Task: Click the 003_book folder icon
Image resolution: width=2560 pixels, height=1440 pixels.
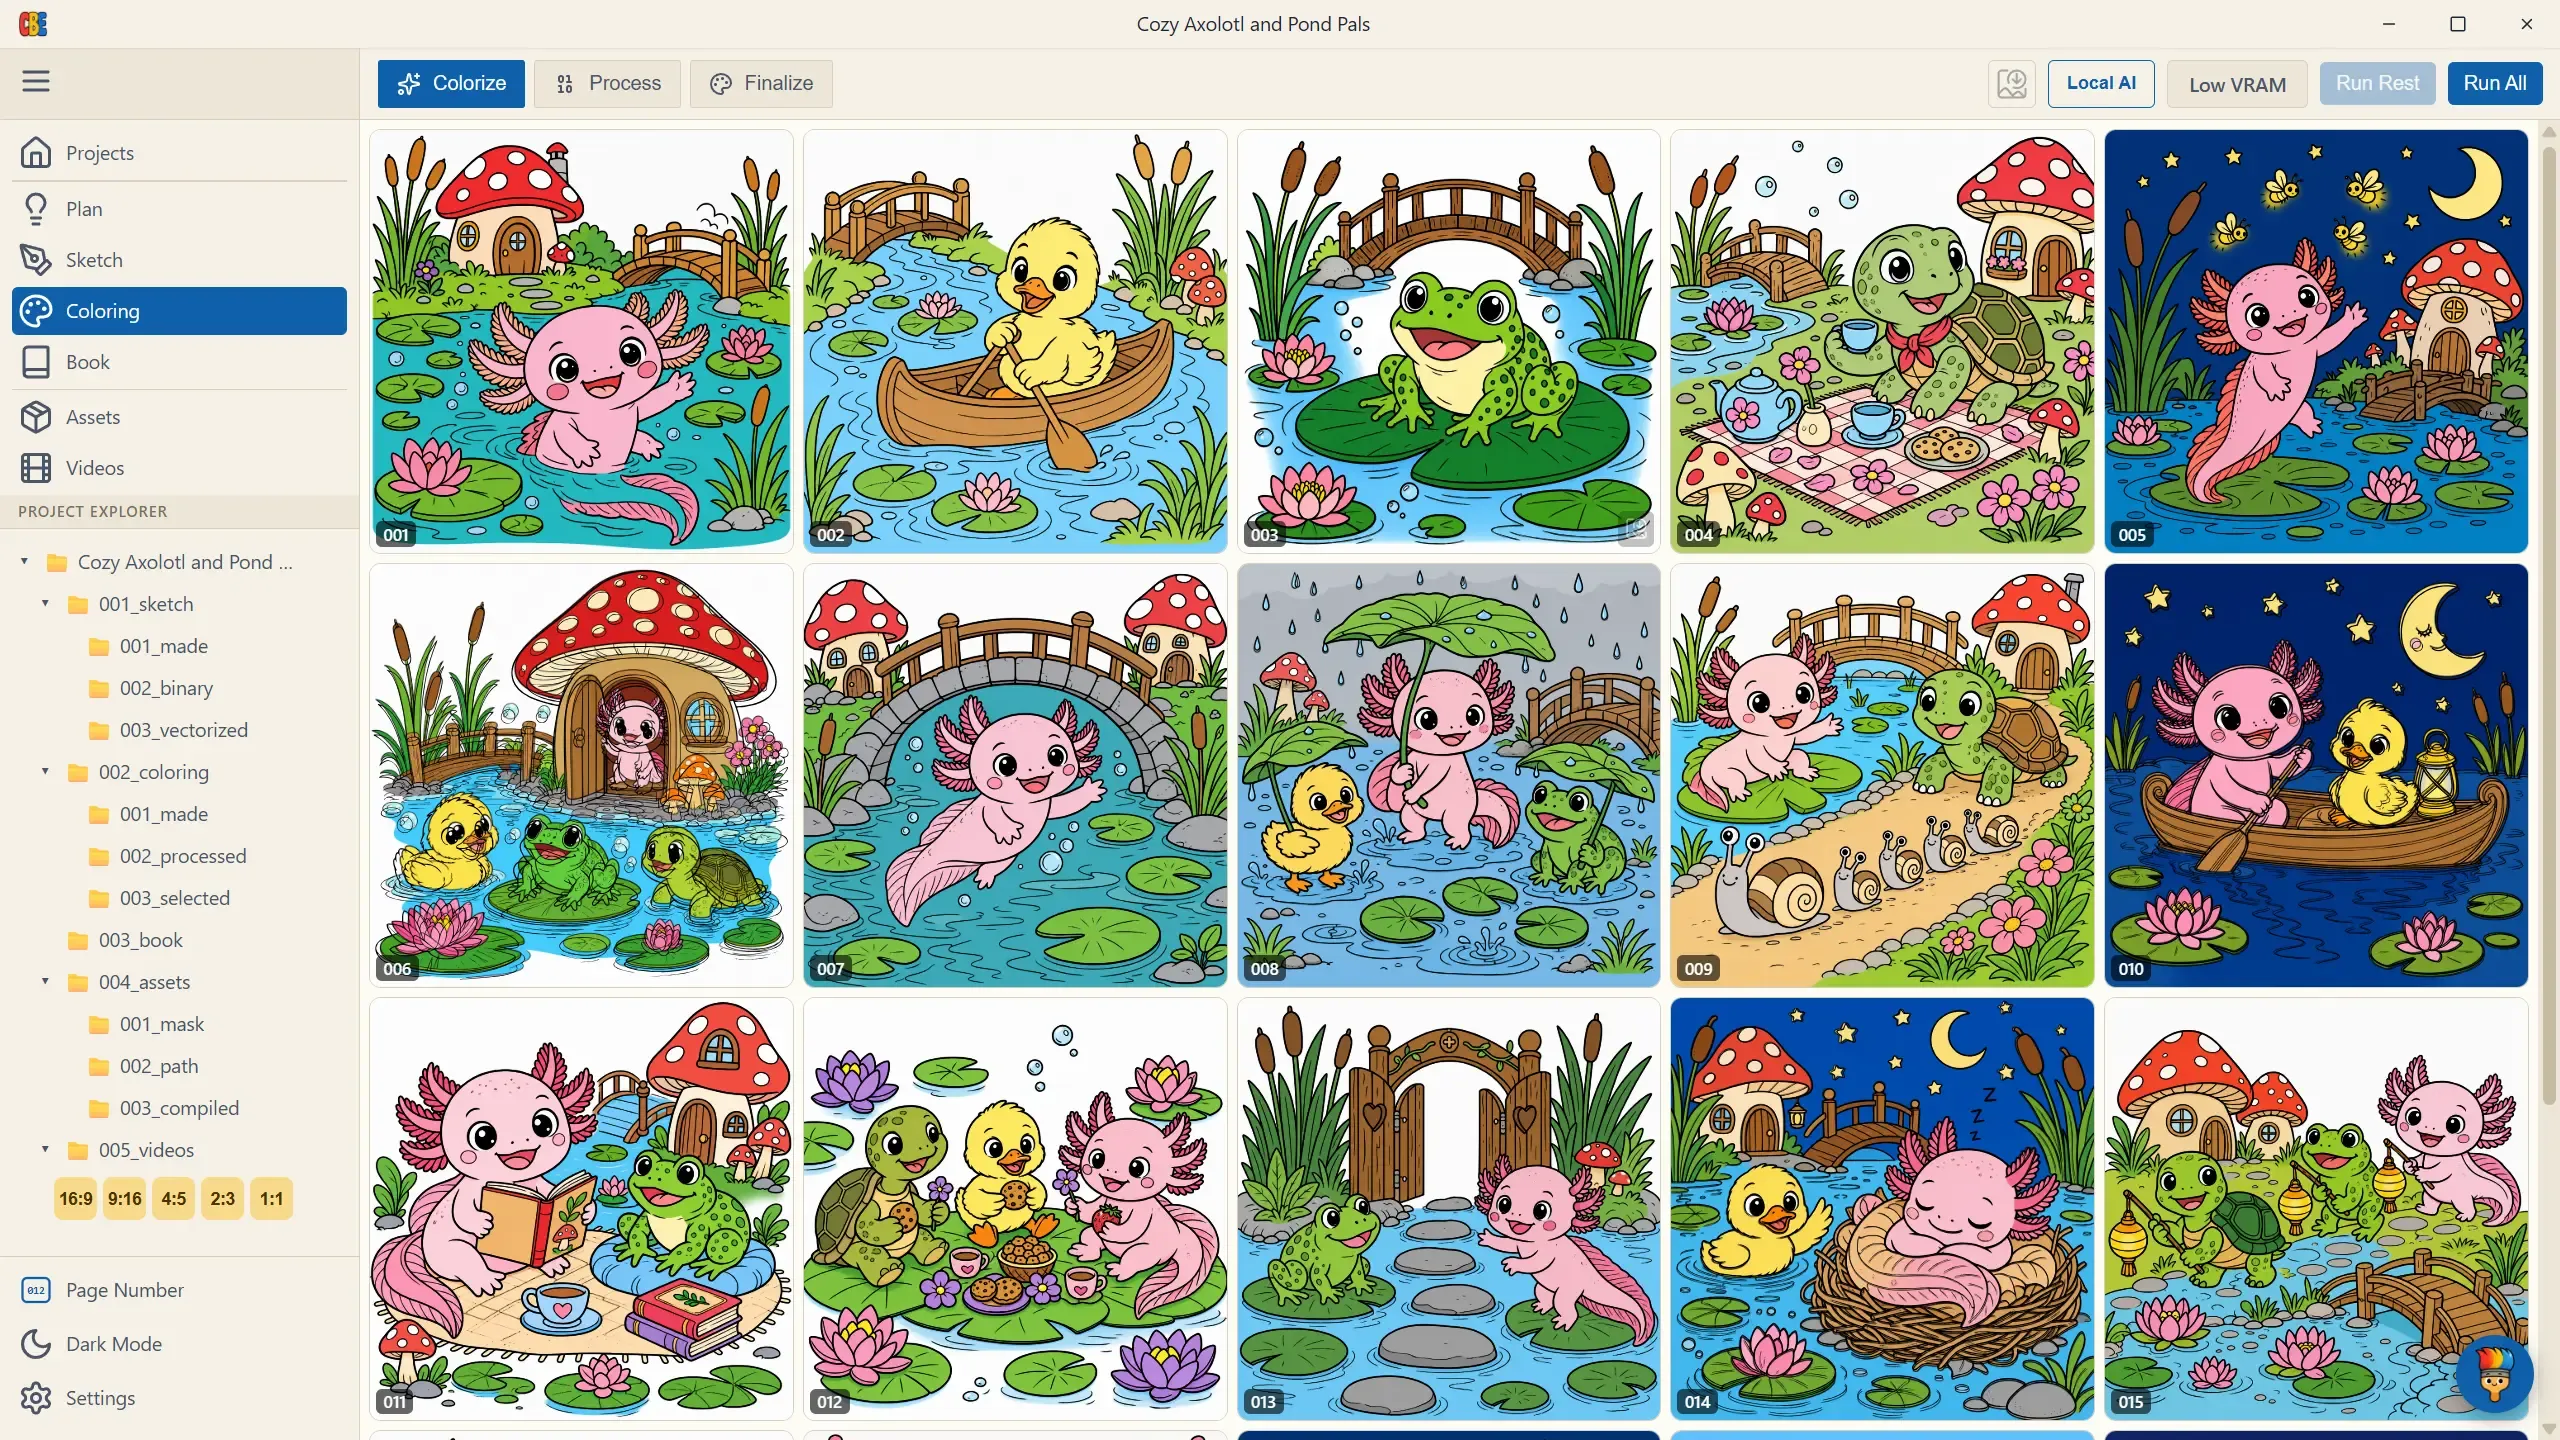Action: click(78, 940)
